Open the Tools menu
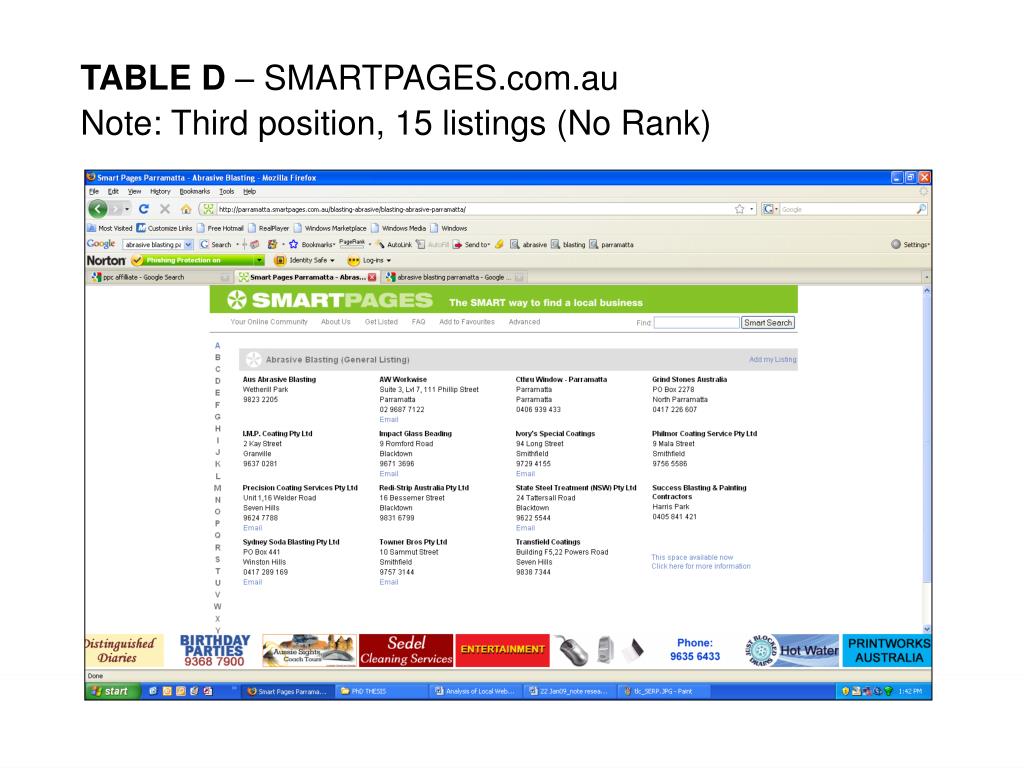 point(227,191)
